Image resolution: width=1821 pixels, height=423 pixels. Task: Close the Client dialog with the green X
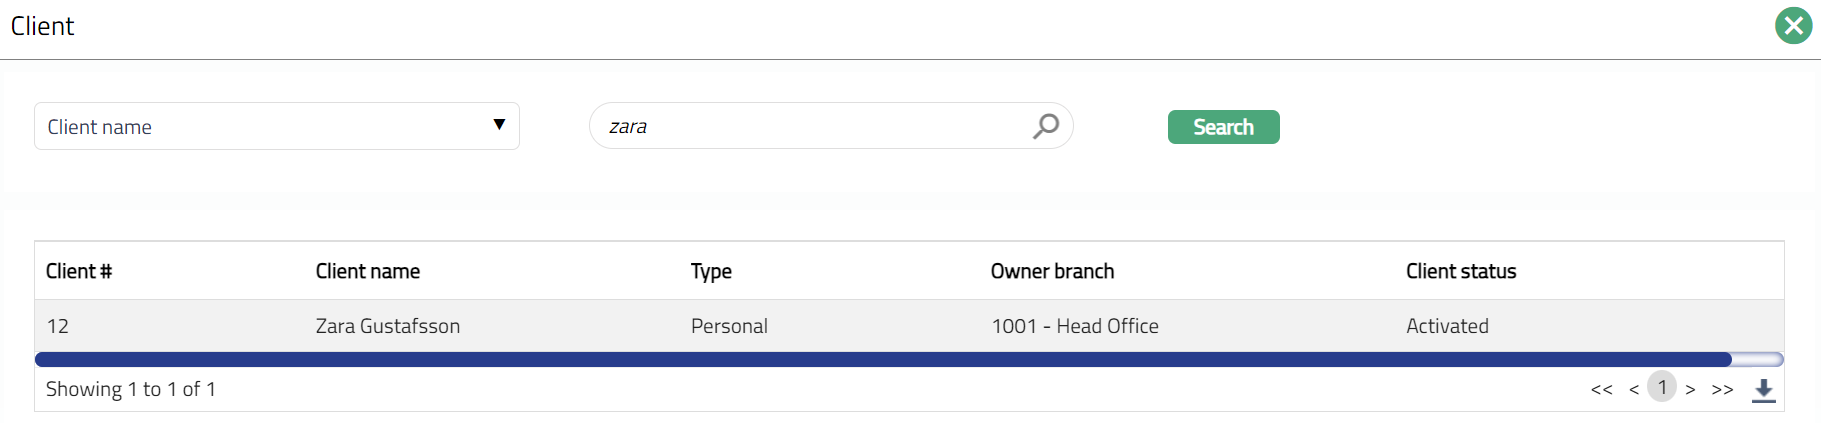tap(1793, 26)
